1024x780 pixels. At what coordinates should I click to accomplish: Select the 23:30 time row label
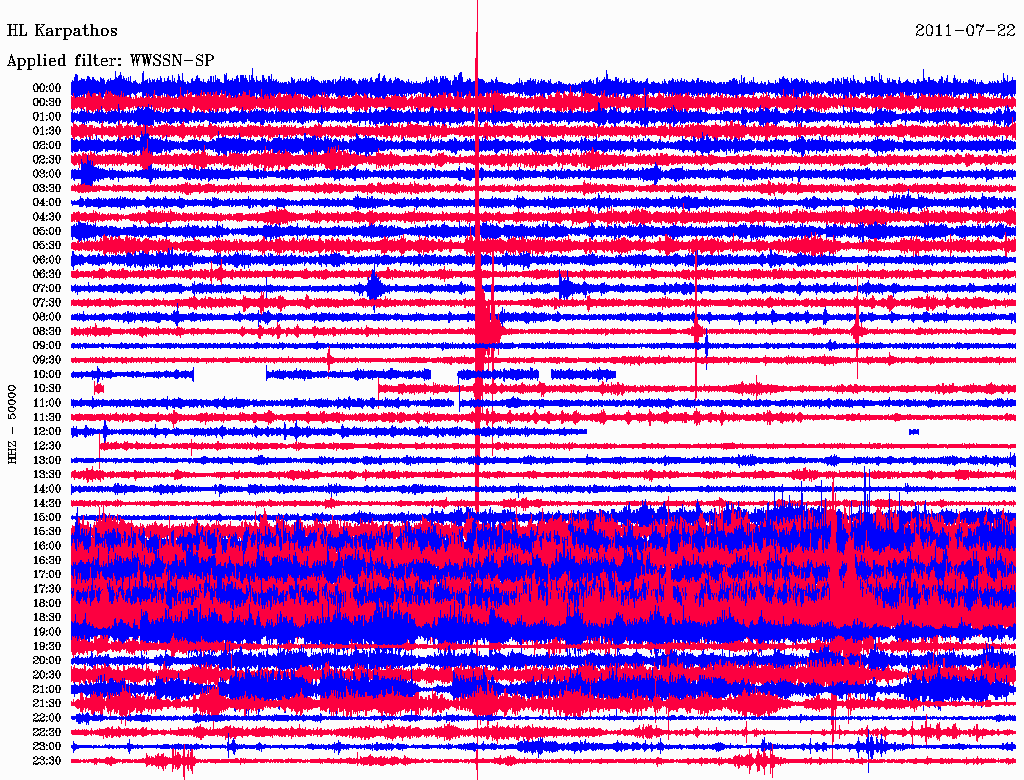click(47, 761)
